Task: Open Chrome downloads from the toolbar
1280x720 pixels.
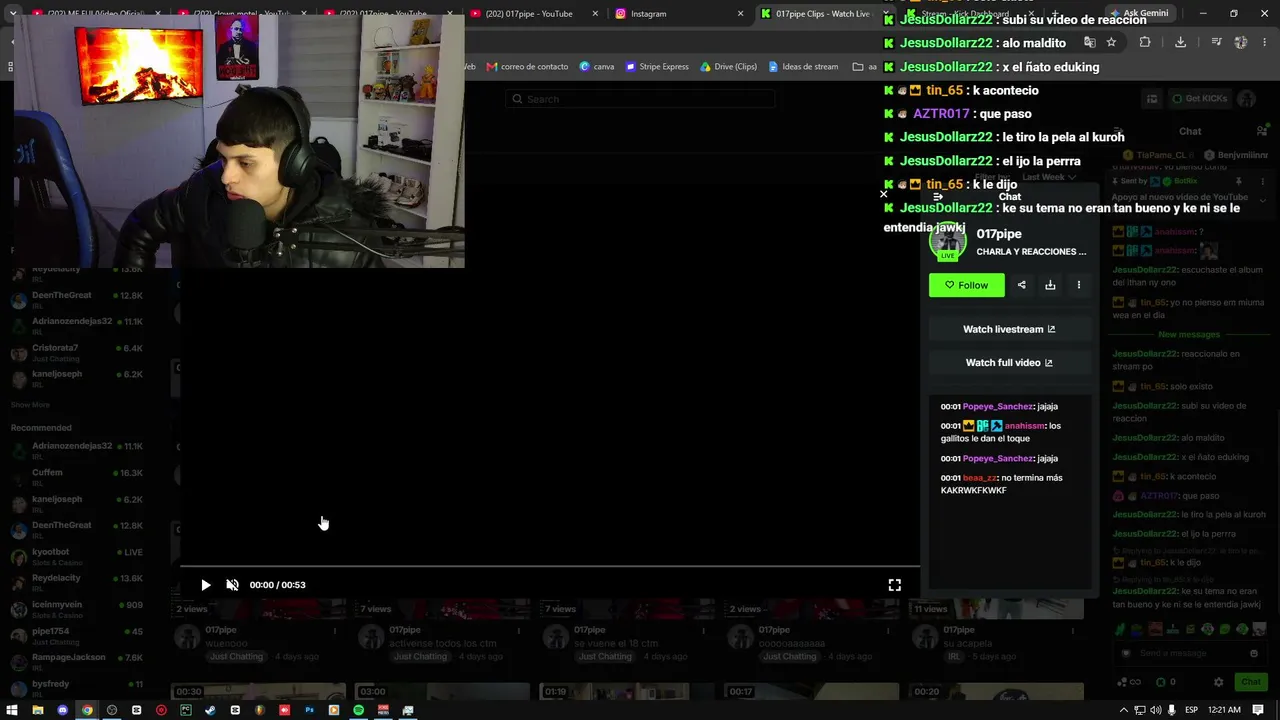Action: tap(1180, 42)
